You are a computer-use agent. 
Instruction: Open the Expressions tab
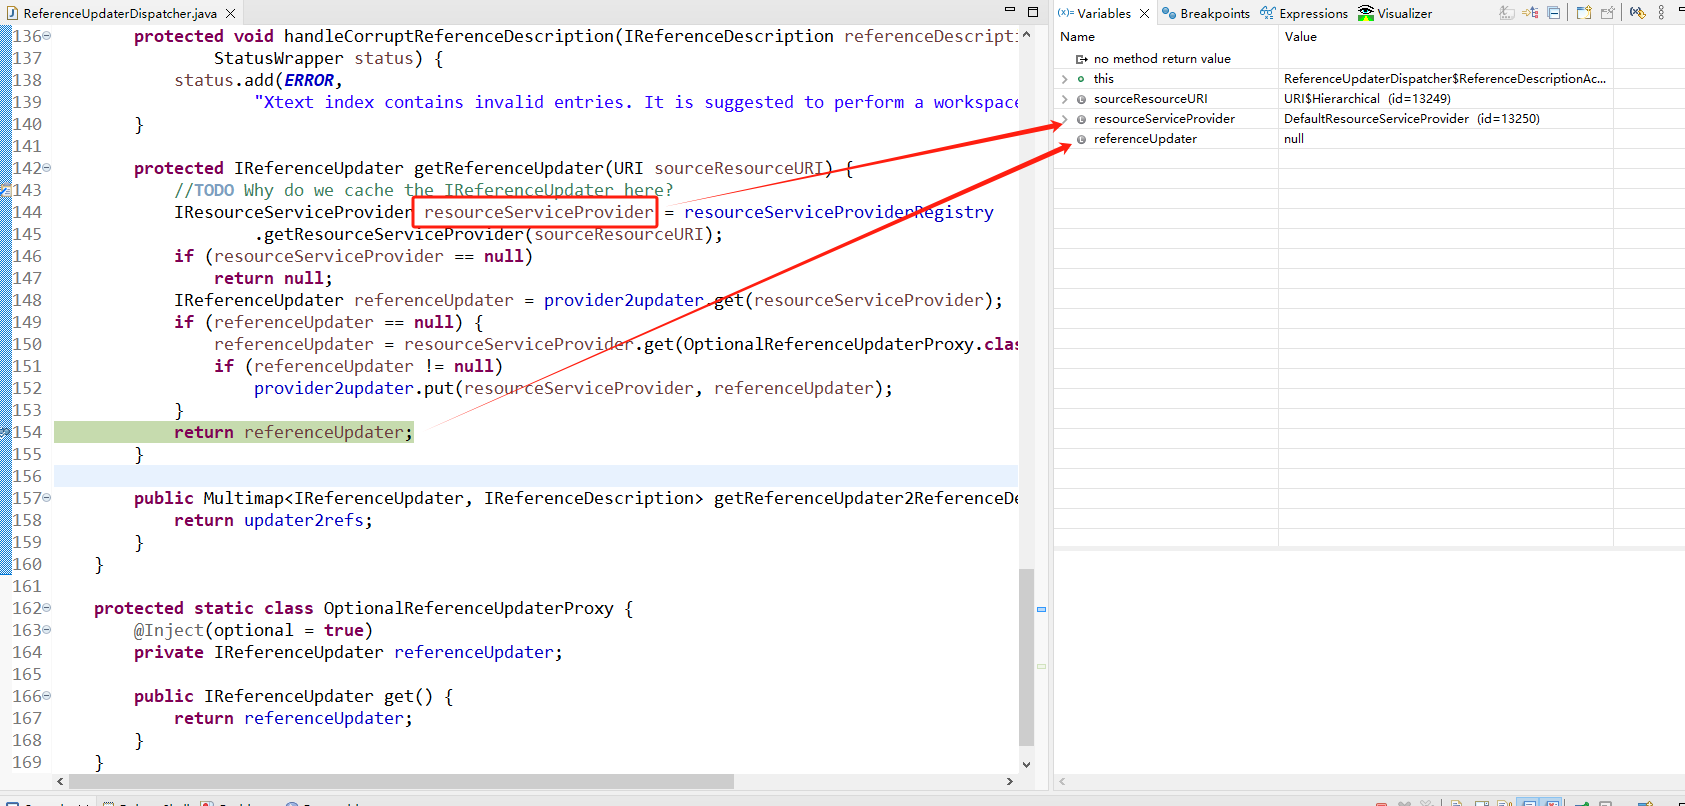(x=1304, y=13)
